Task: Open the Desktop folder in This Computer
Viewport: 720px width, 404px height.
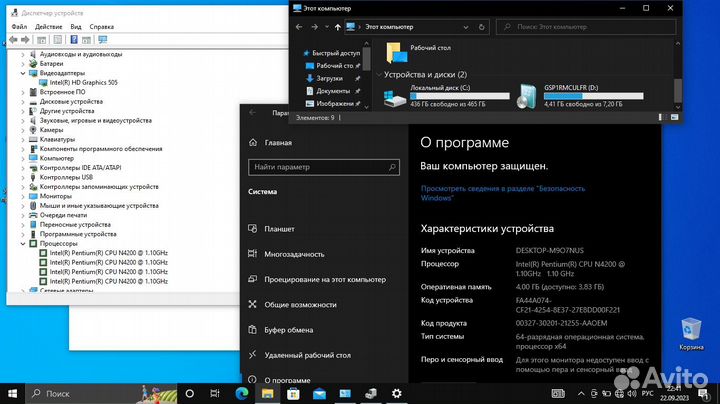Action: 397,51
